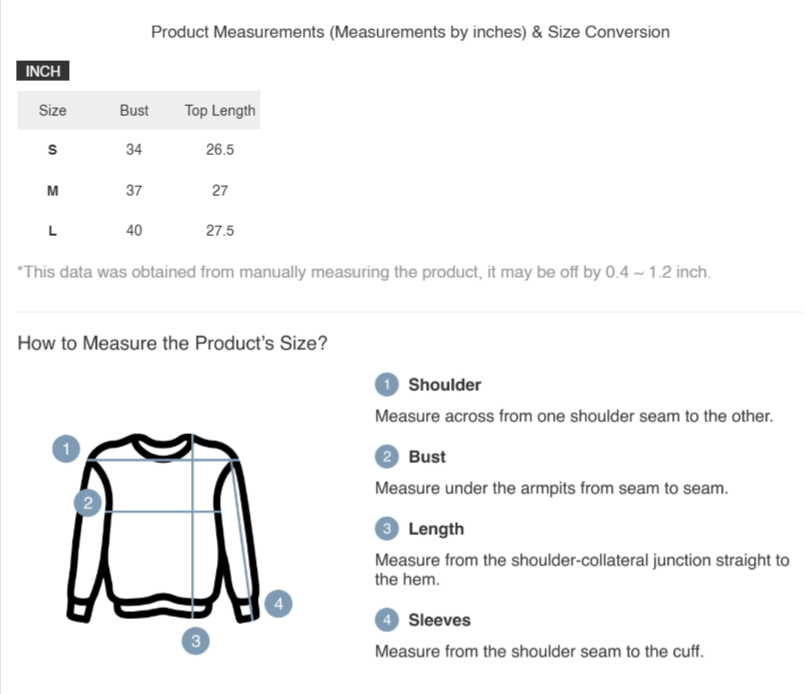Screen dimensions: 806x694
Task: Select the S size row label
Action: tap(52, 150)
